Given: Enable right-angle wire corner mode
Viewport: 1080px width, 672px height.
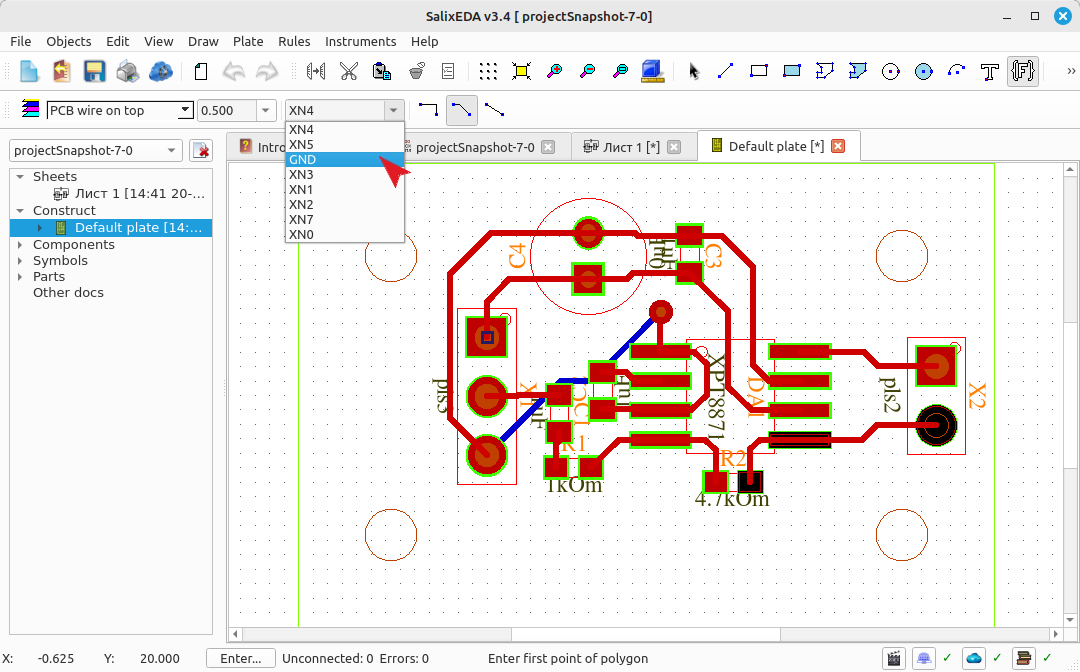Looking at the screenshot, I should coord(428,109).
